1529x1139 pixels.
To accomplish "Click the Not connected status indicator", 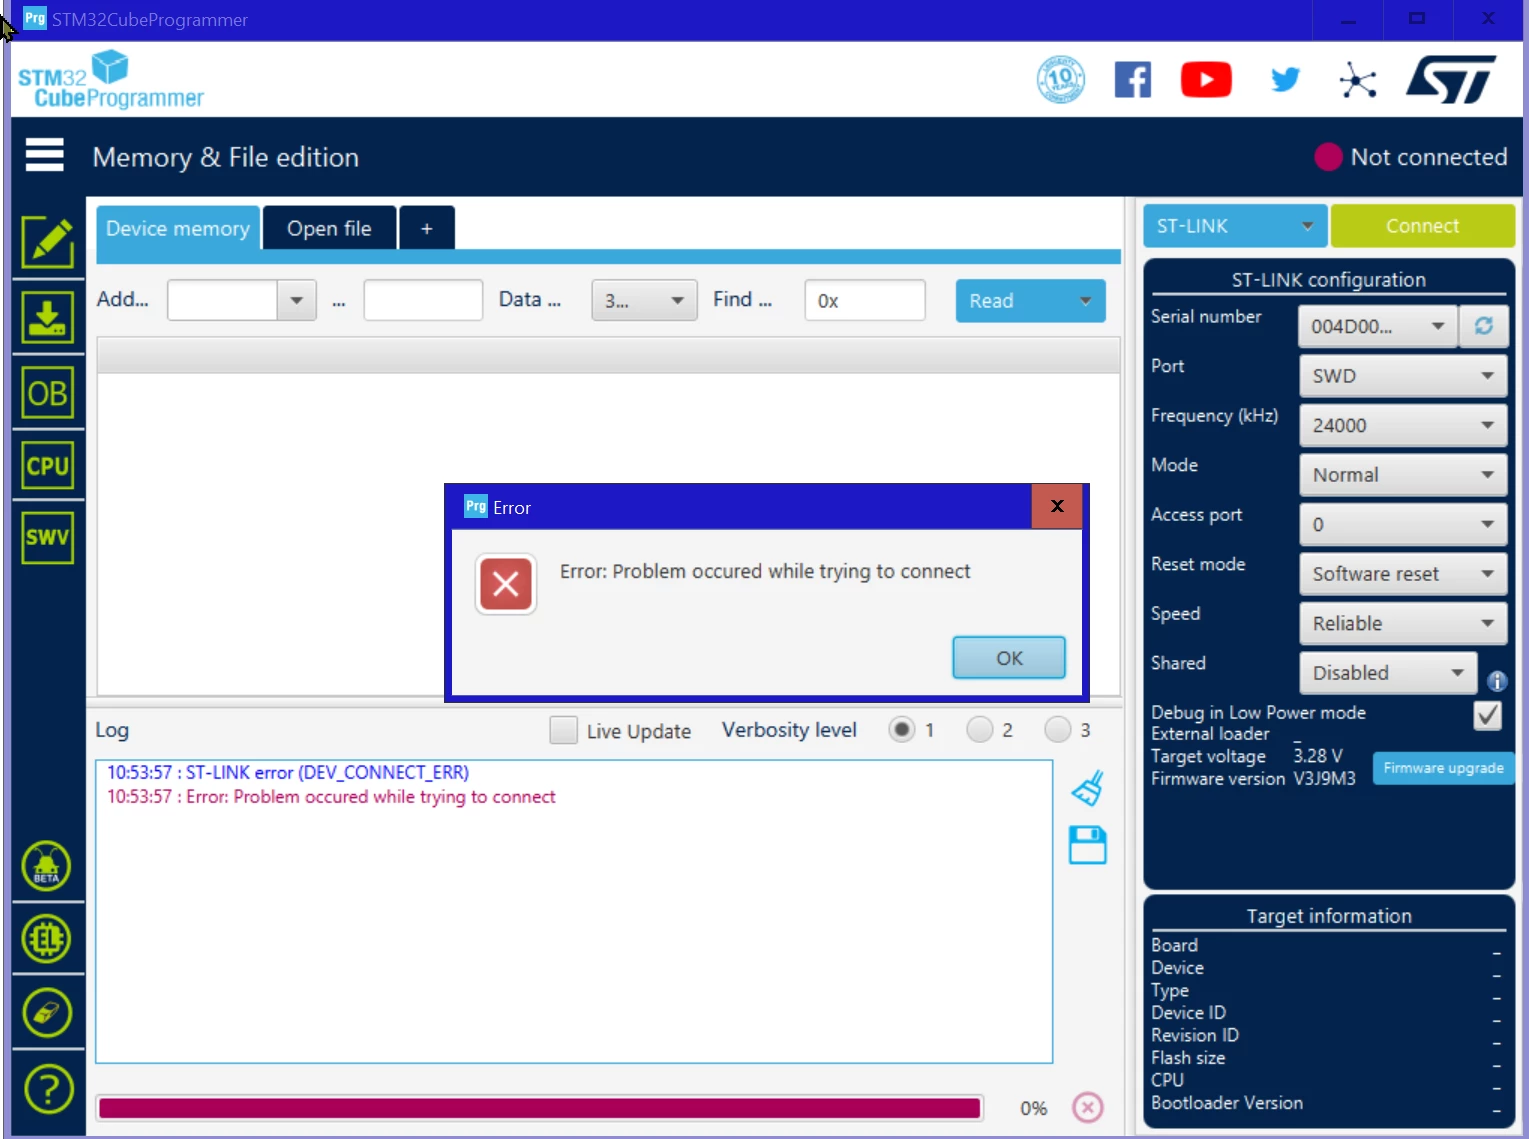I will coord(1411,157).
